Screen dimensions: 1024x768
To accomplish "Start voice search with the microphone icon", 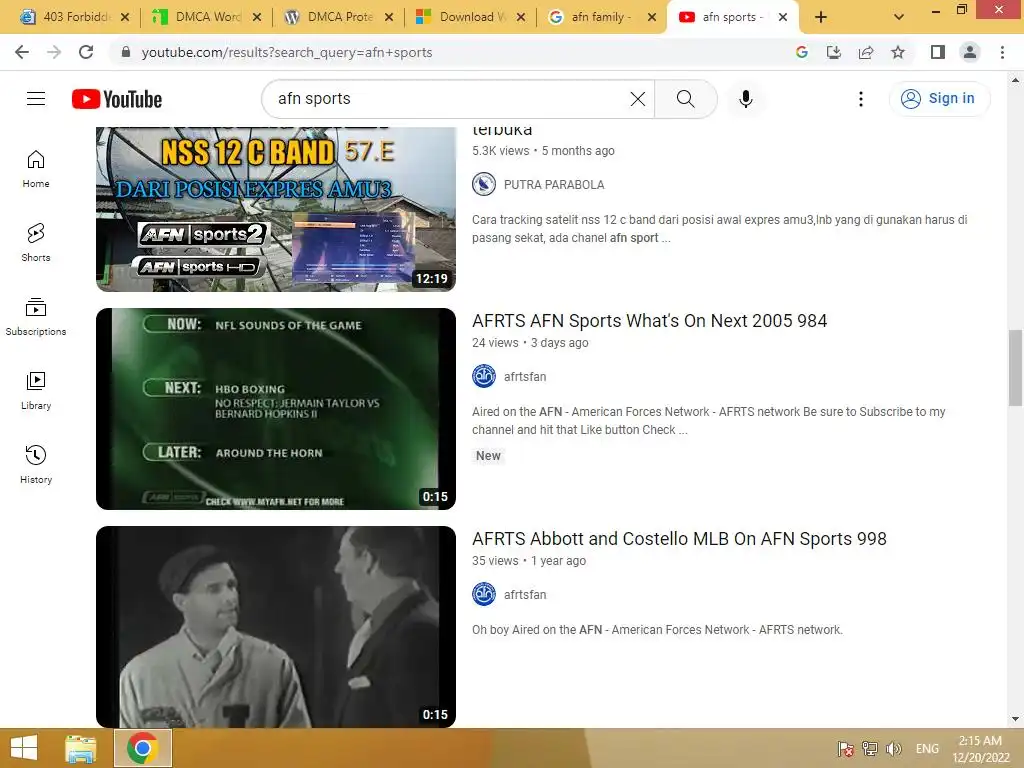I will pyautogui.click(x=746, y=99).
